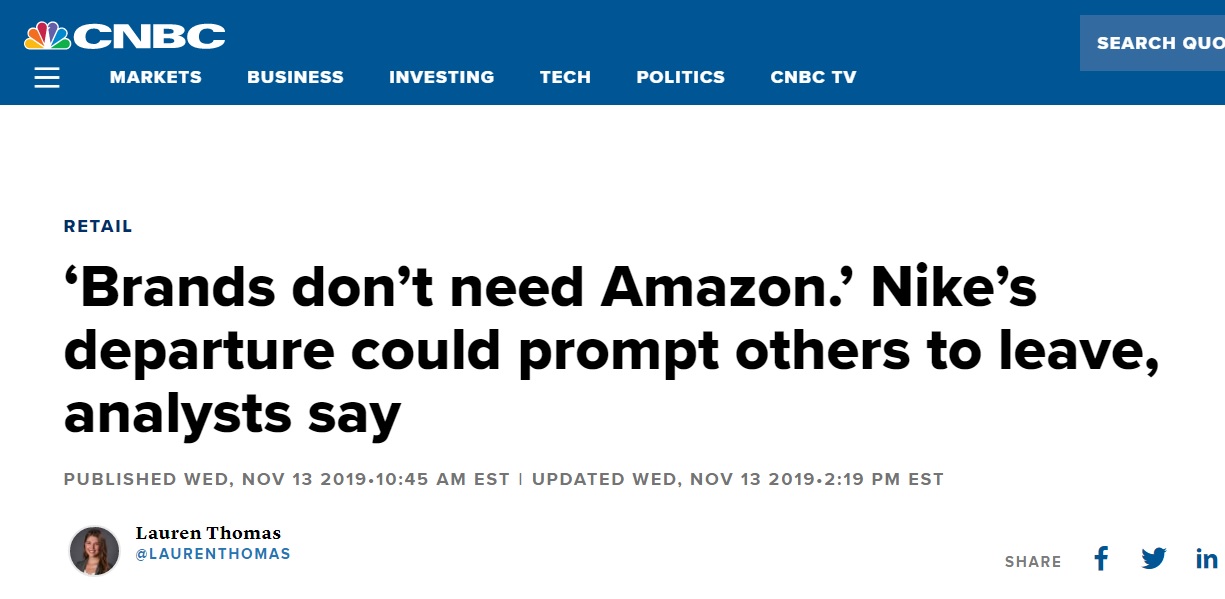Click Lauren Thomas's profile photo

coord(95,551)
